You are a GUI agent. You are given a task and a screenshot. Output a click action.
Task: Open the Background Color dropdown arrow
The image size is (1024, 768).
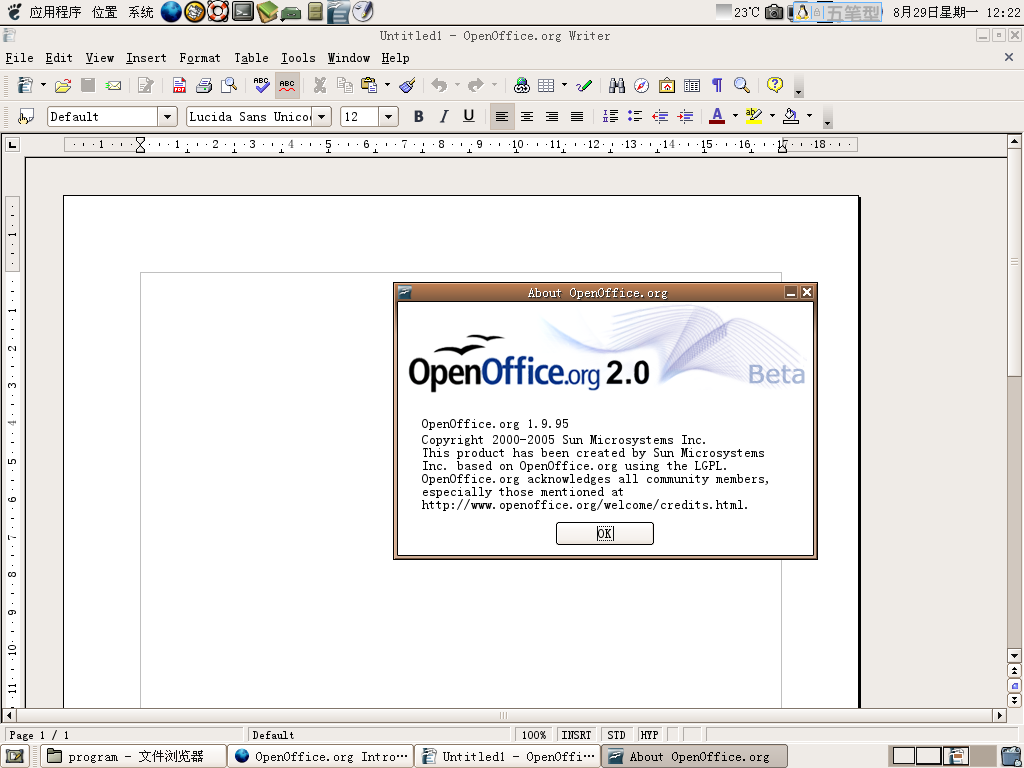[x=809, y=116]
